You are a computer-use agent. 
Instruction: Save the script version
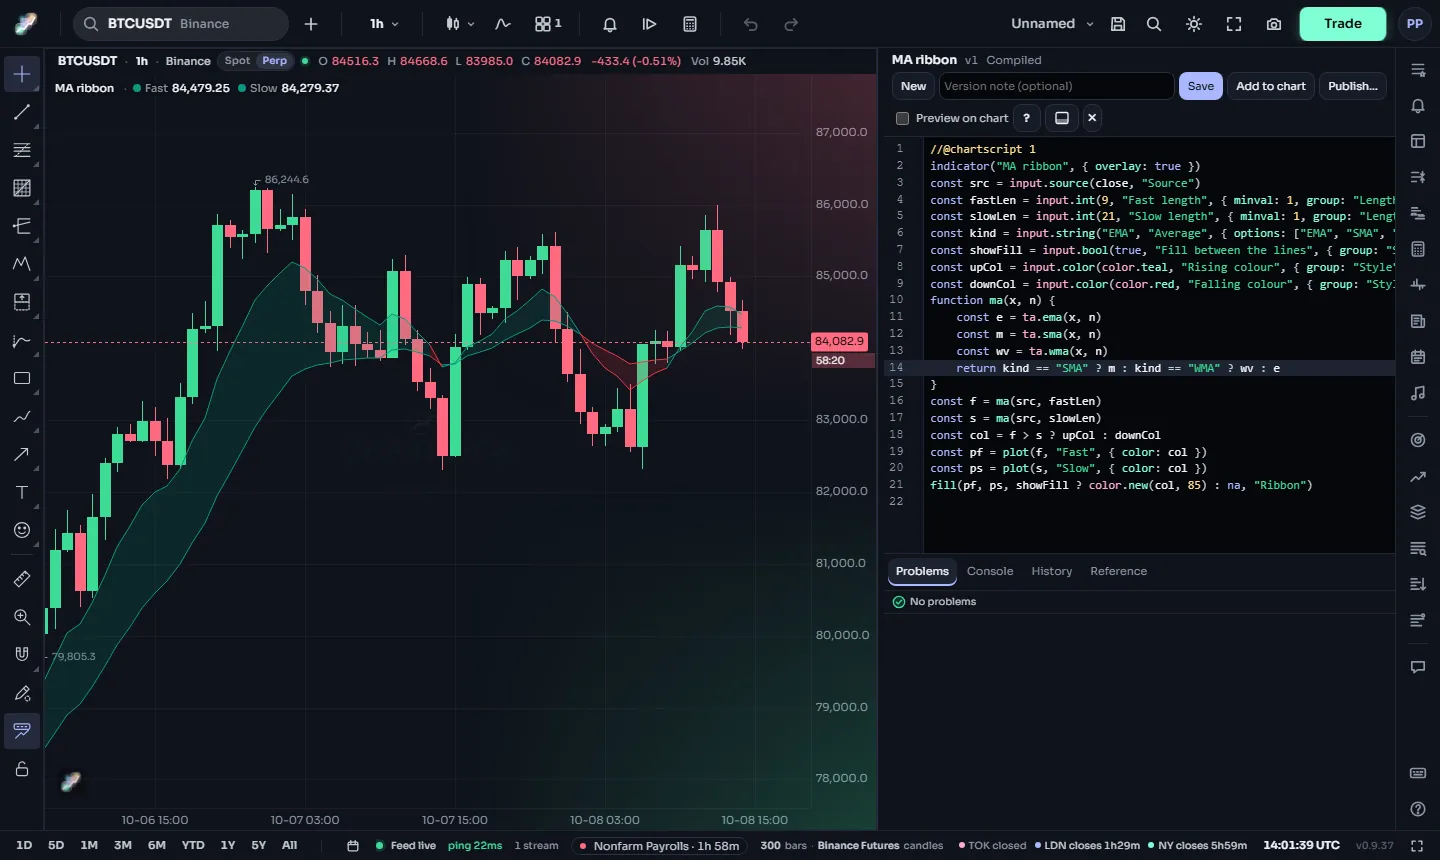[x=1201, y=86]
